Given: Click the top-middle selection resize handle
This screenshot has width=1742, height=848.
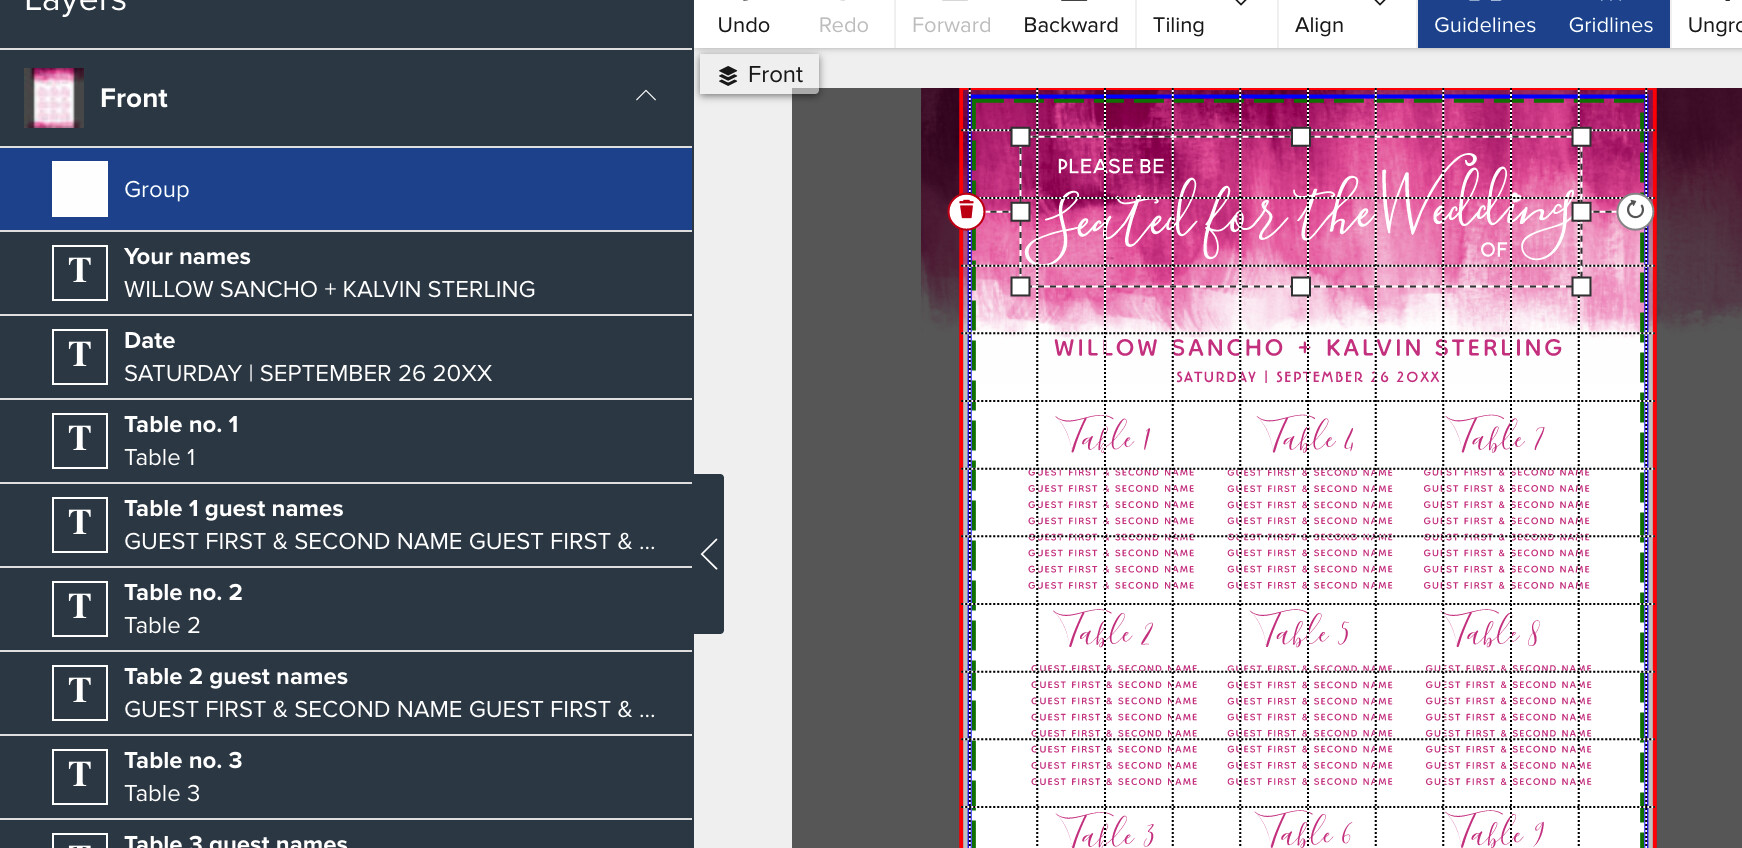Looking at the screenshot, I should coord(1301,136).
